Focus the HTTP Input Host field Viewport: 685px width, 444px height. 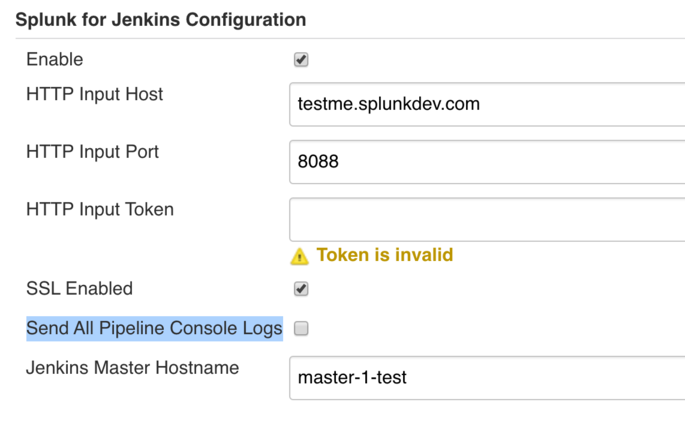[487, 104]
